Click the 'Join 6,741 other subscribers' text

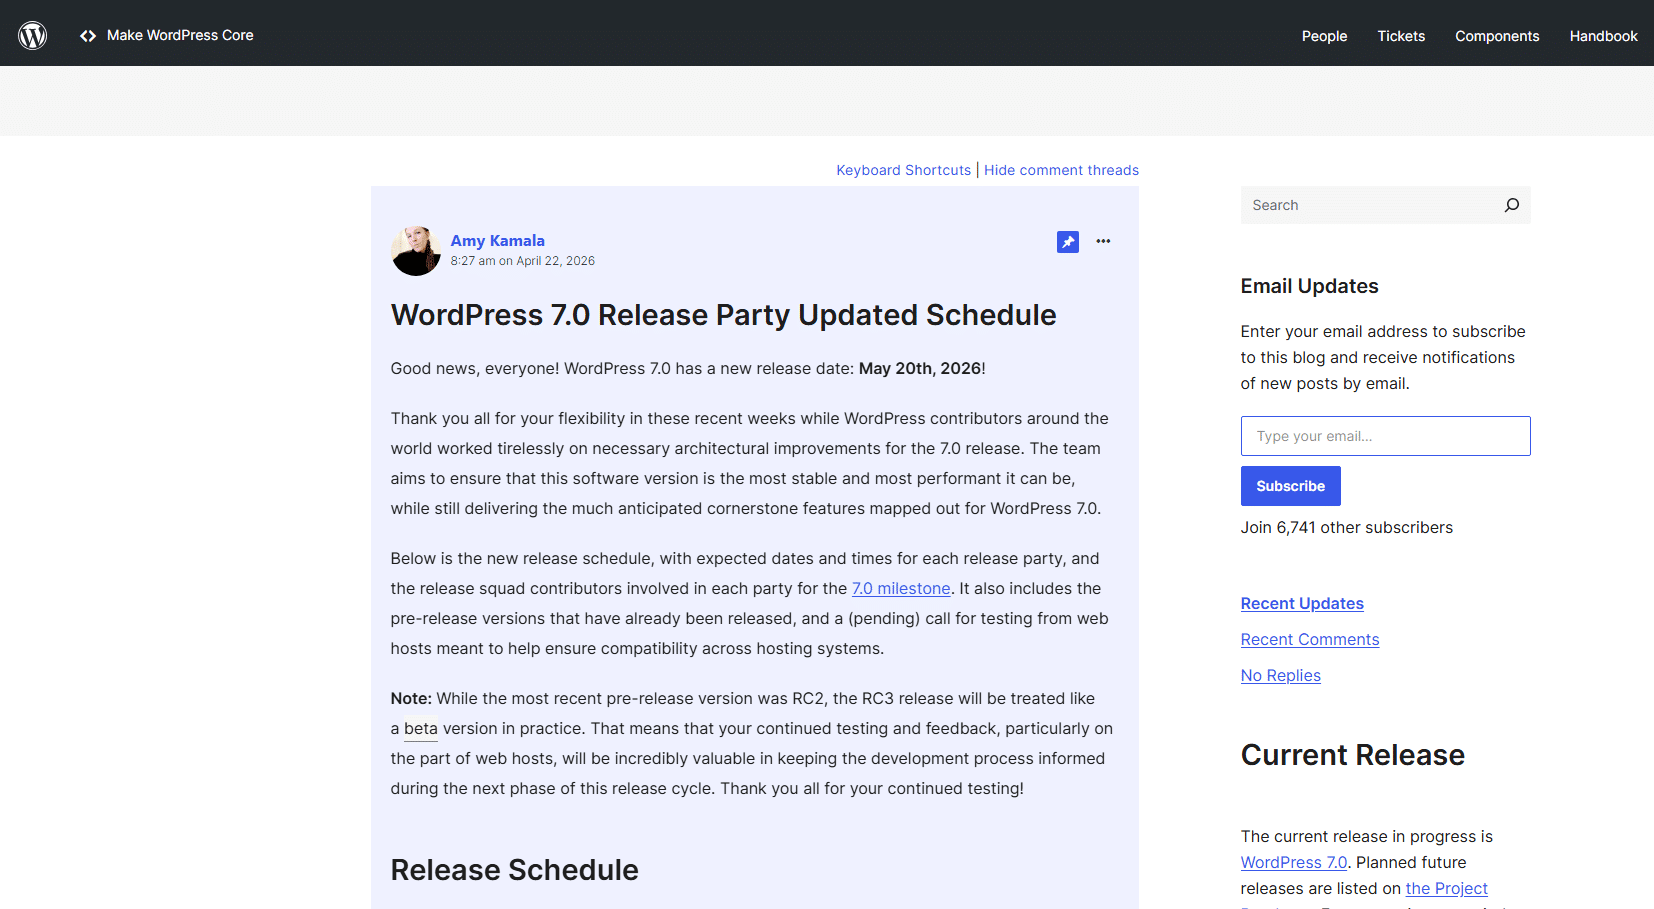(x=1346, y=527)
